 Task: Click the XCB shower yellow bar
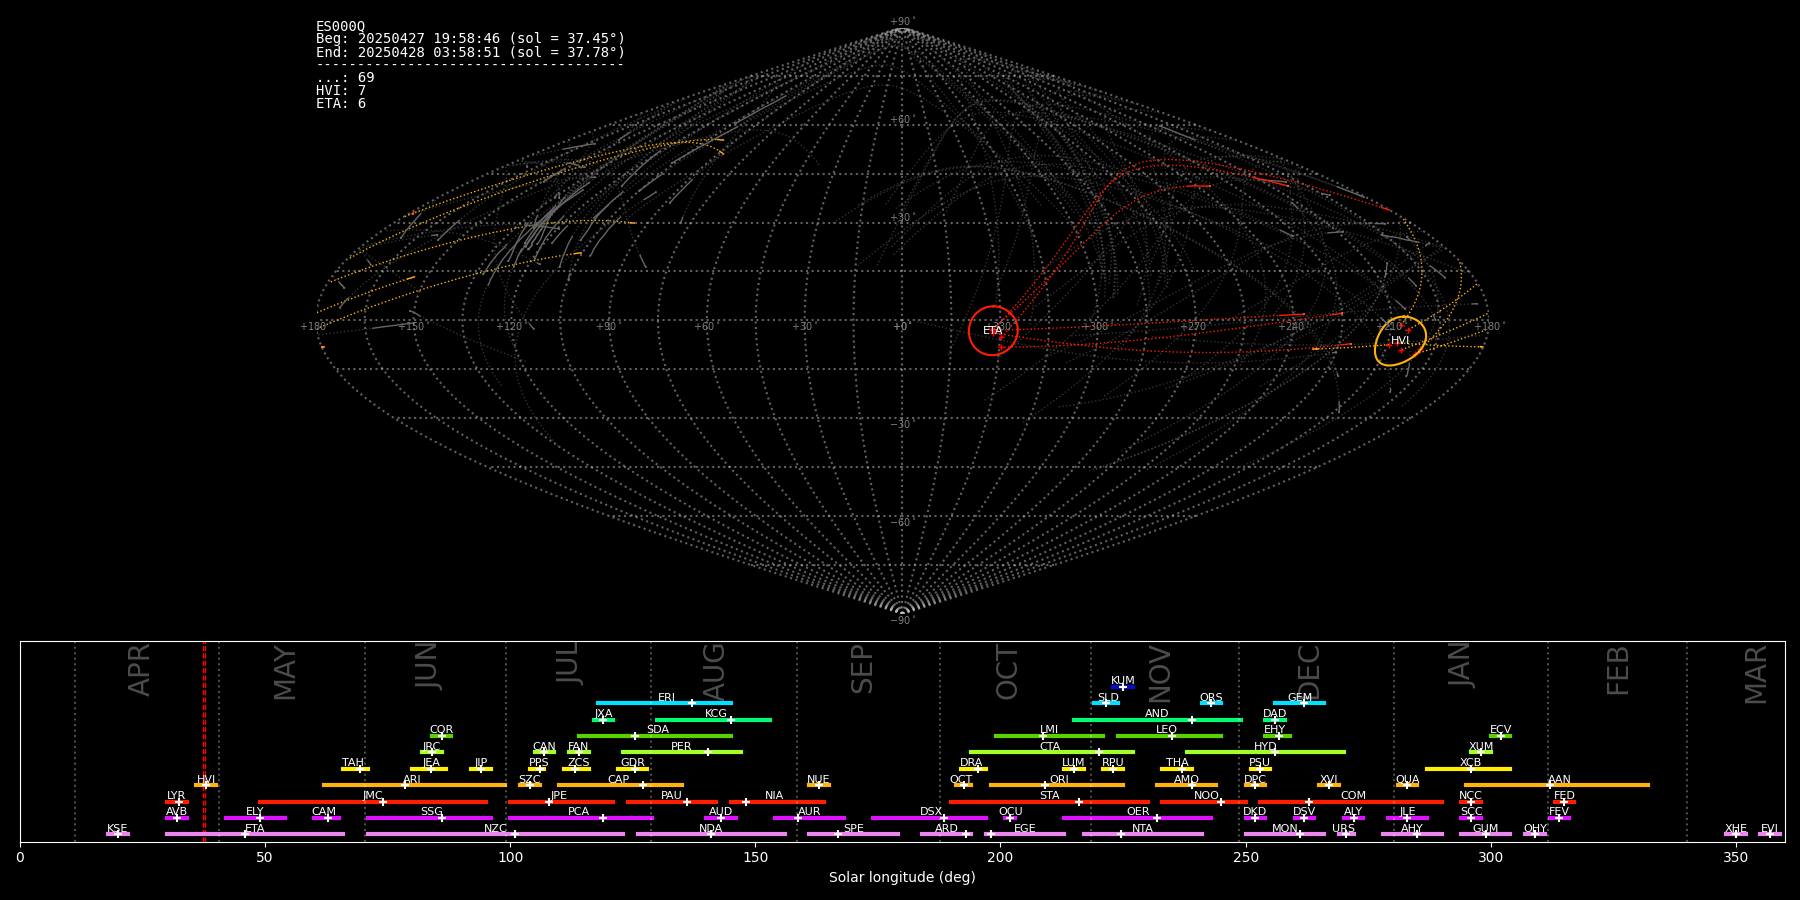point(1468,769)
